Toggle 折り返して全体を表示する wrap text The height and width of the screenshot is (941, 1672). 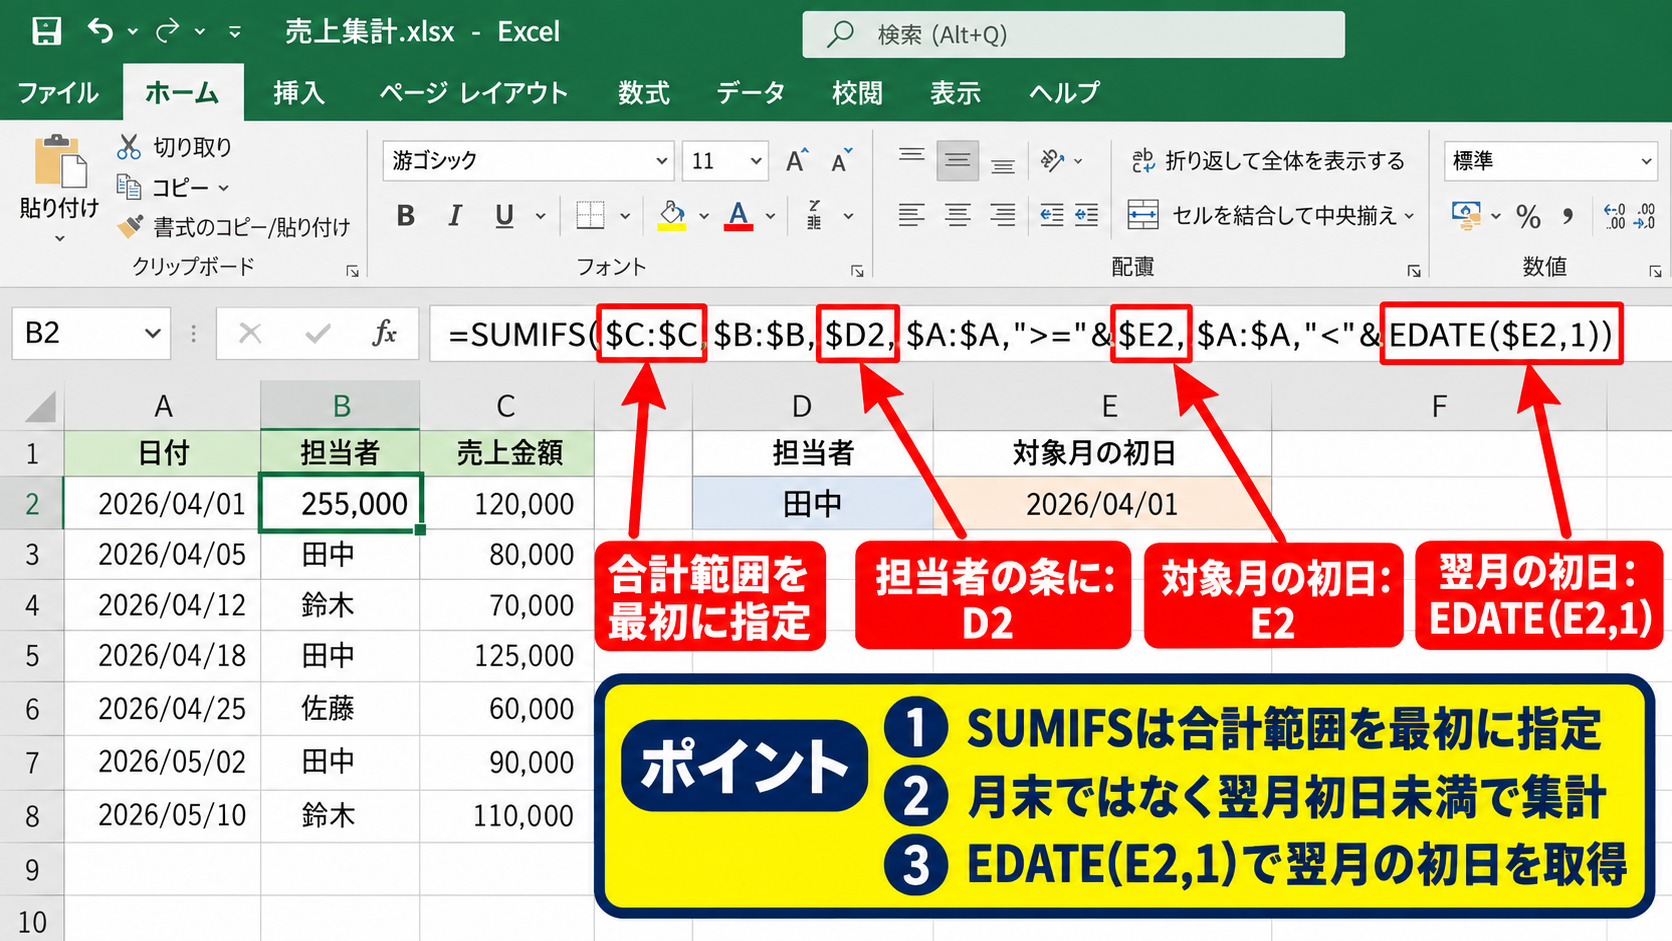pyautogui.click(x=1268, y=160)
